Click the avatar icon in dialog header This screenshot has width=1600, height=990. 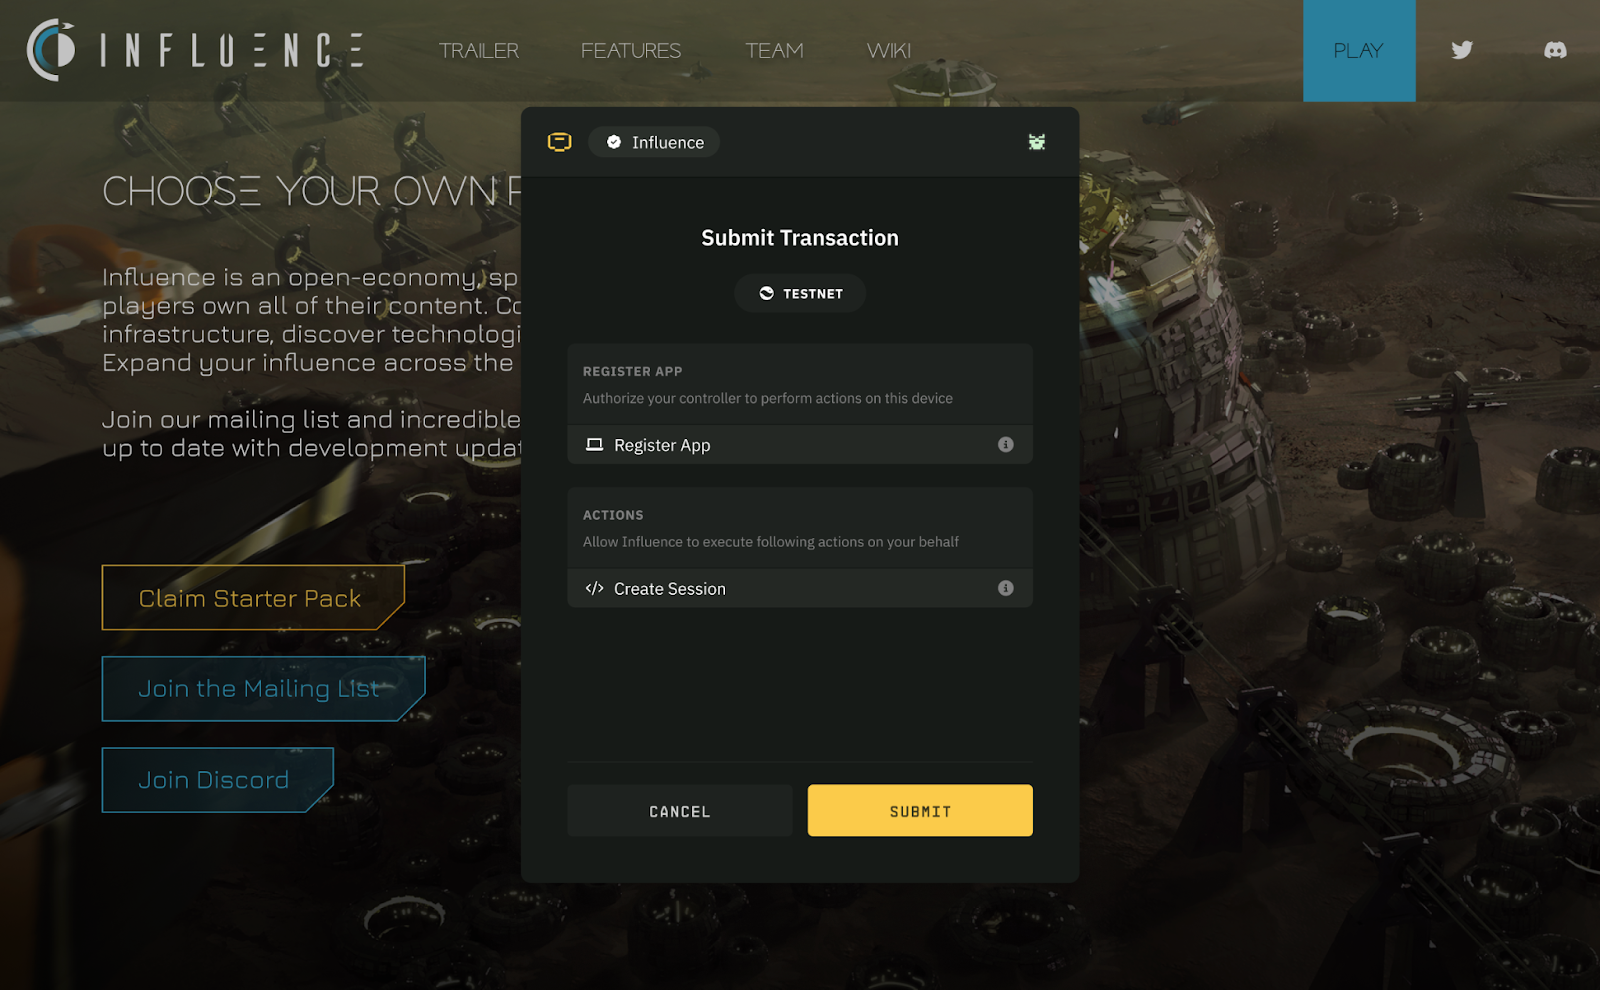(x=1037, y=142)
